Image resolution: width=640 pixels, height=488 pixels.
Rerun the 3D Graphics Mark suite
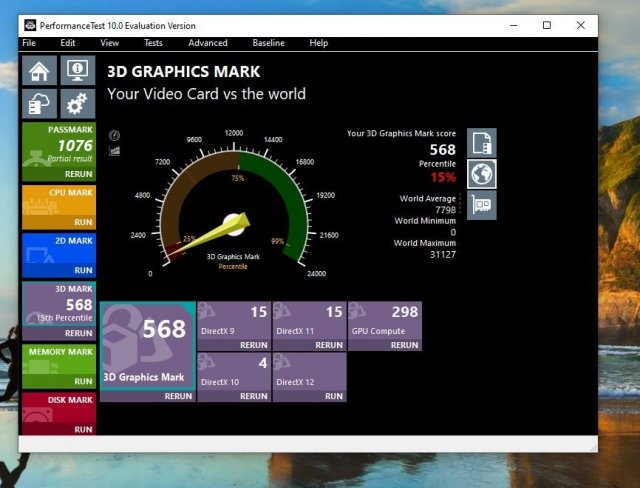click(178, 396)
